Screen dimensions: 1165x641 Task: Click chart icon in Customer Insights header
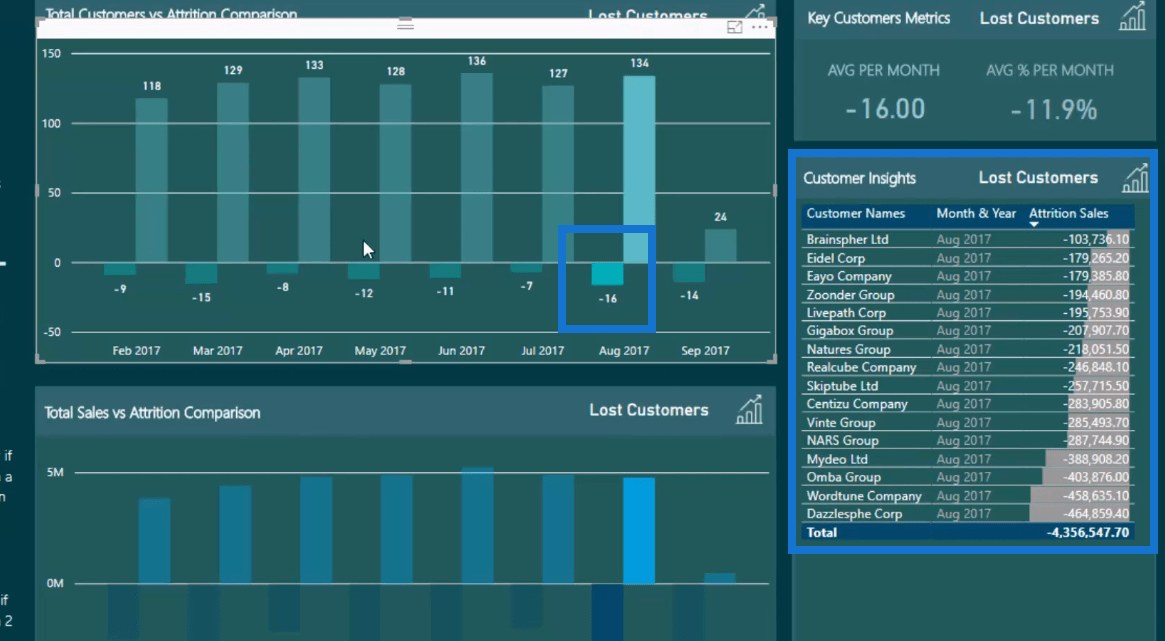1135,178
